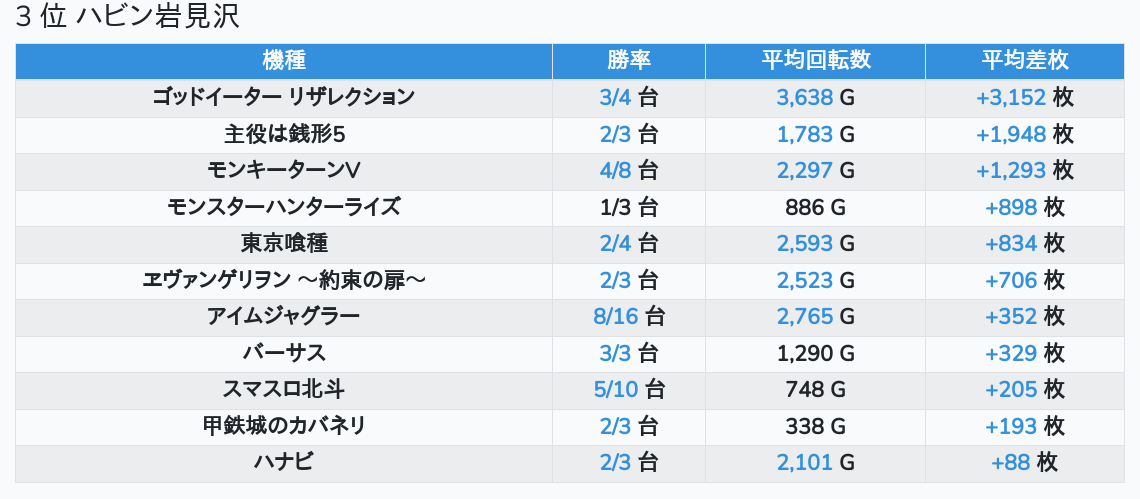This screenshot has height=499, width=1140.
Task: Click the 平均差枚 column header
Action: (x=1024, y=60)
